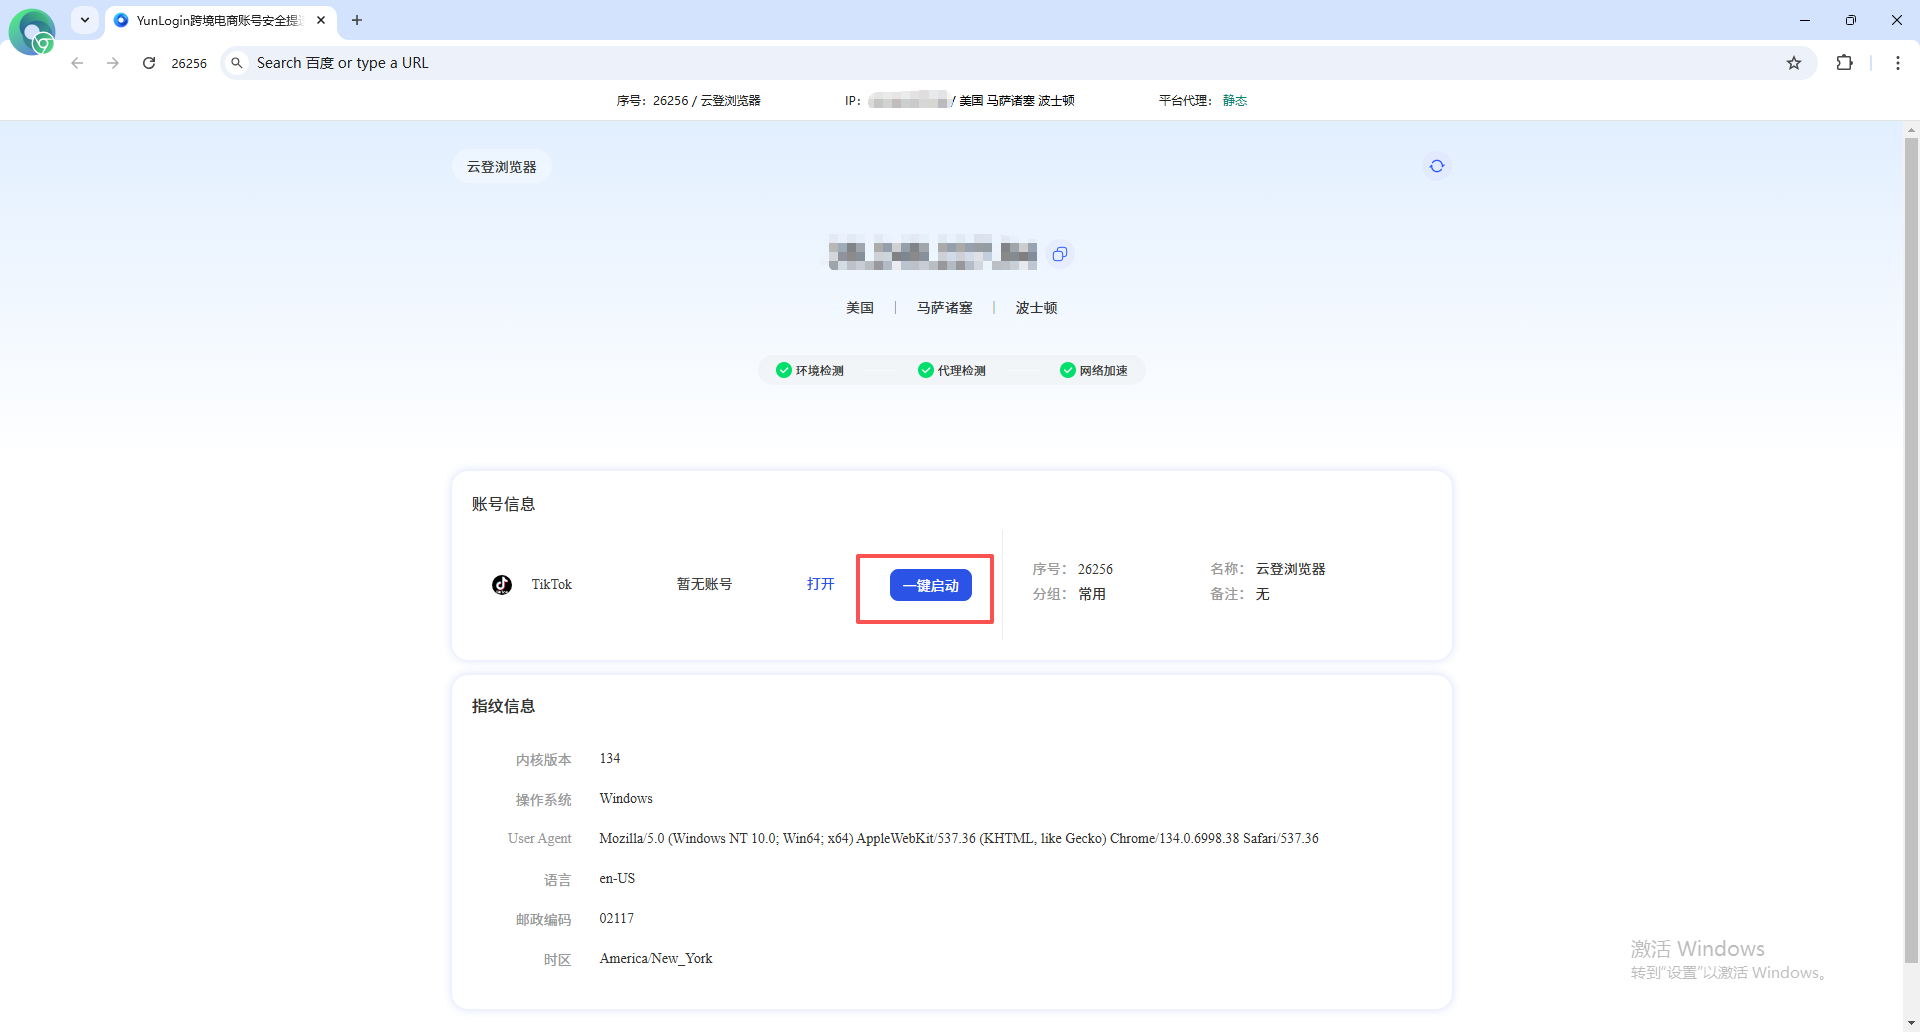Select the TikTok platform icon

[x=501, y=584]
